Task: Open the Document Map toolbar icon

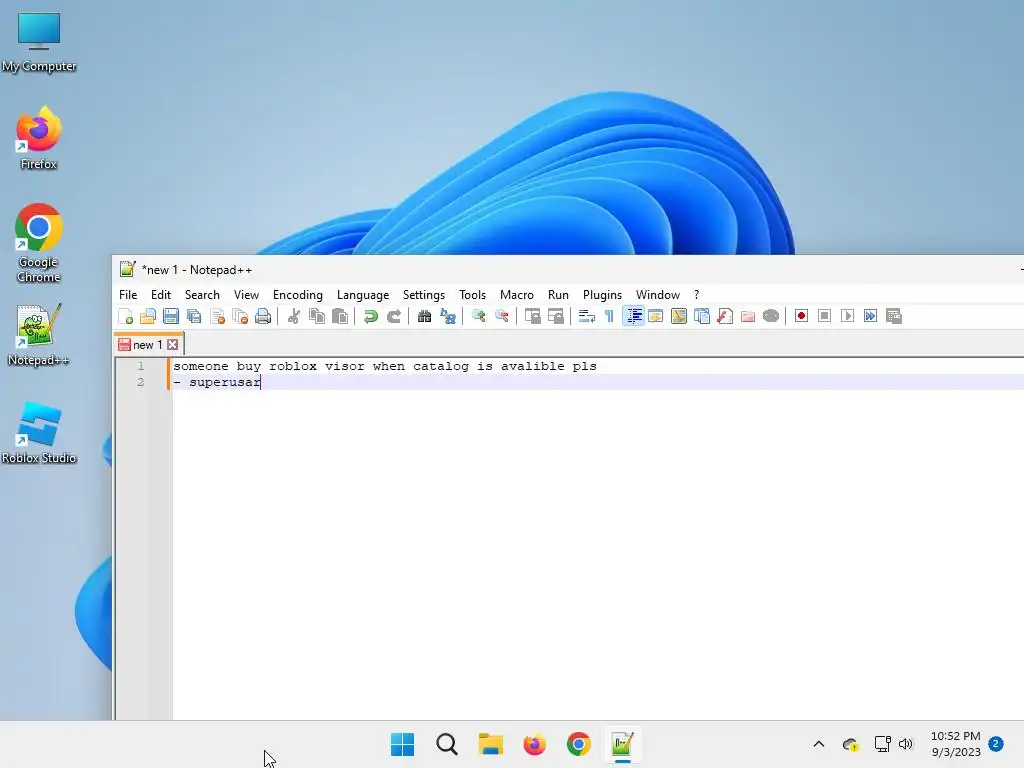Action: click(x=679, y=317)
